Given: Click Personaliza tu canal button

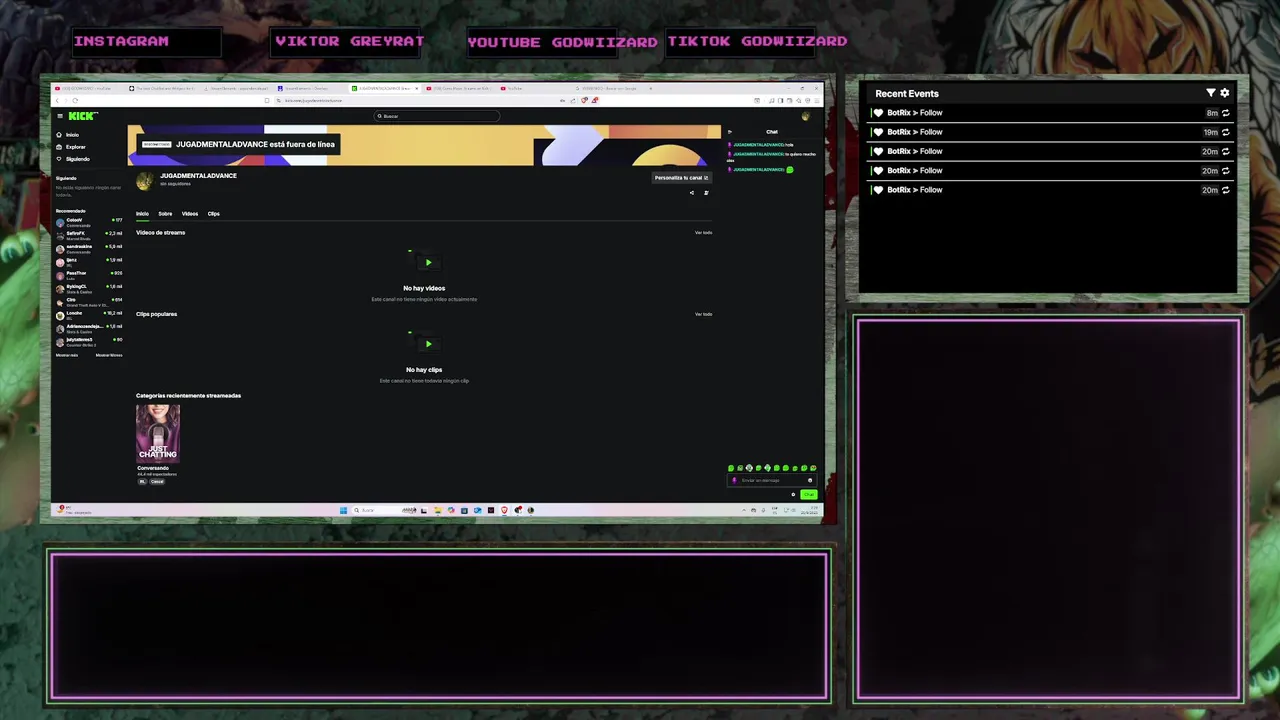Looking at the screenshot, I should (681, 178).
